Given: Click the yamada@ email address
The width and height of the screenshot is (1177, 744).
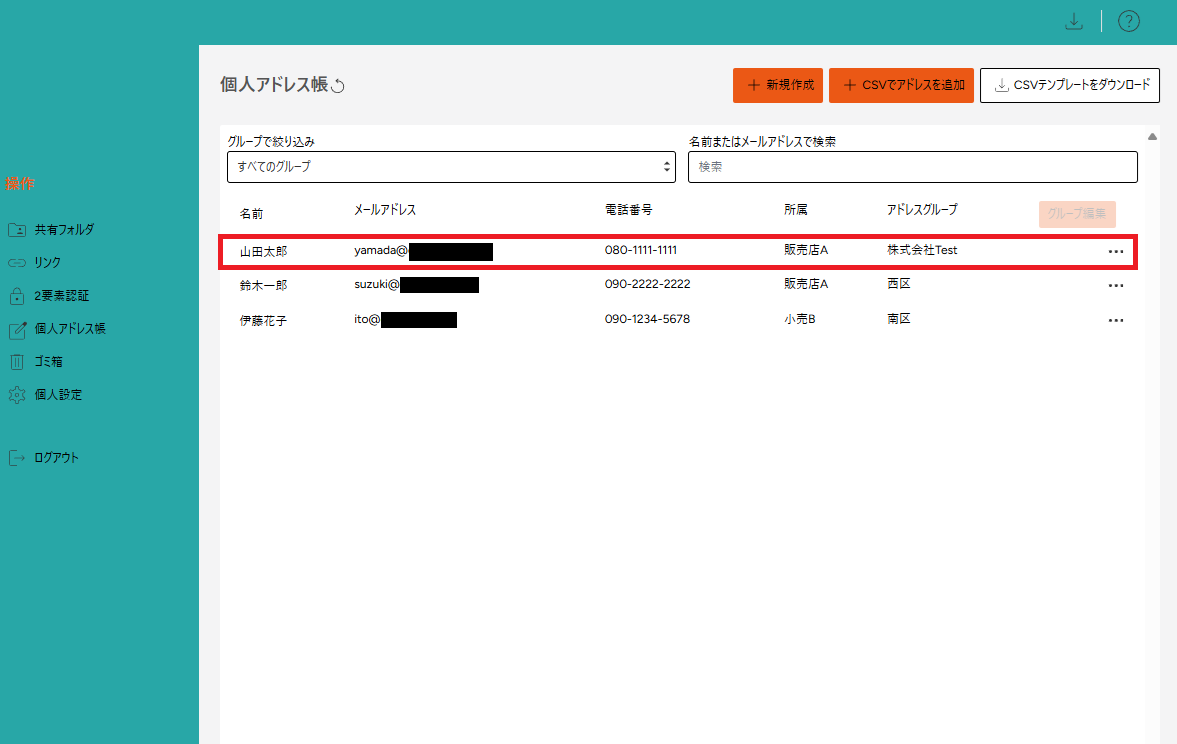Looking at the screenshot, I should pyautogui.click(x=423, y=251).
